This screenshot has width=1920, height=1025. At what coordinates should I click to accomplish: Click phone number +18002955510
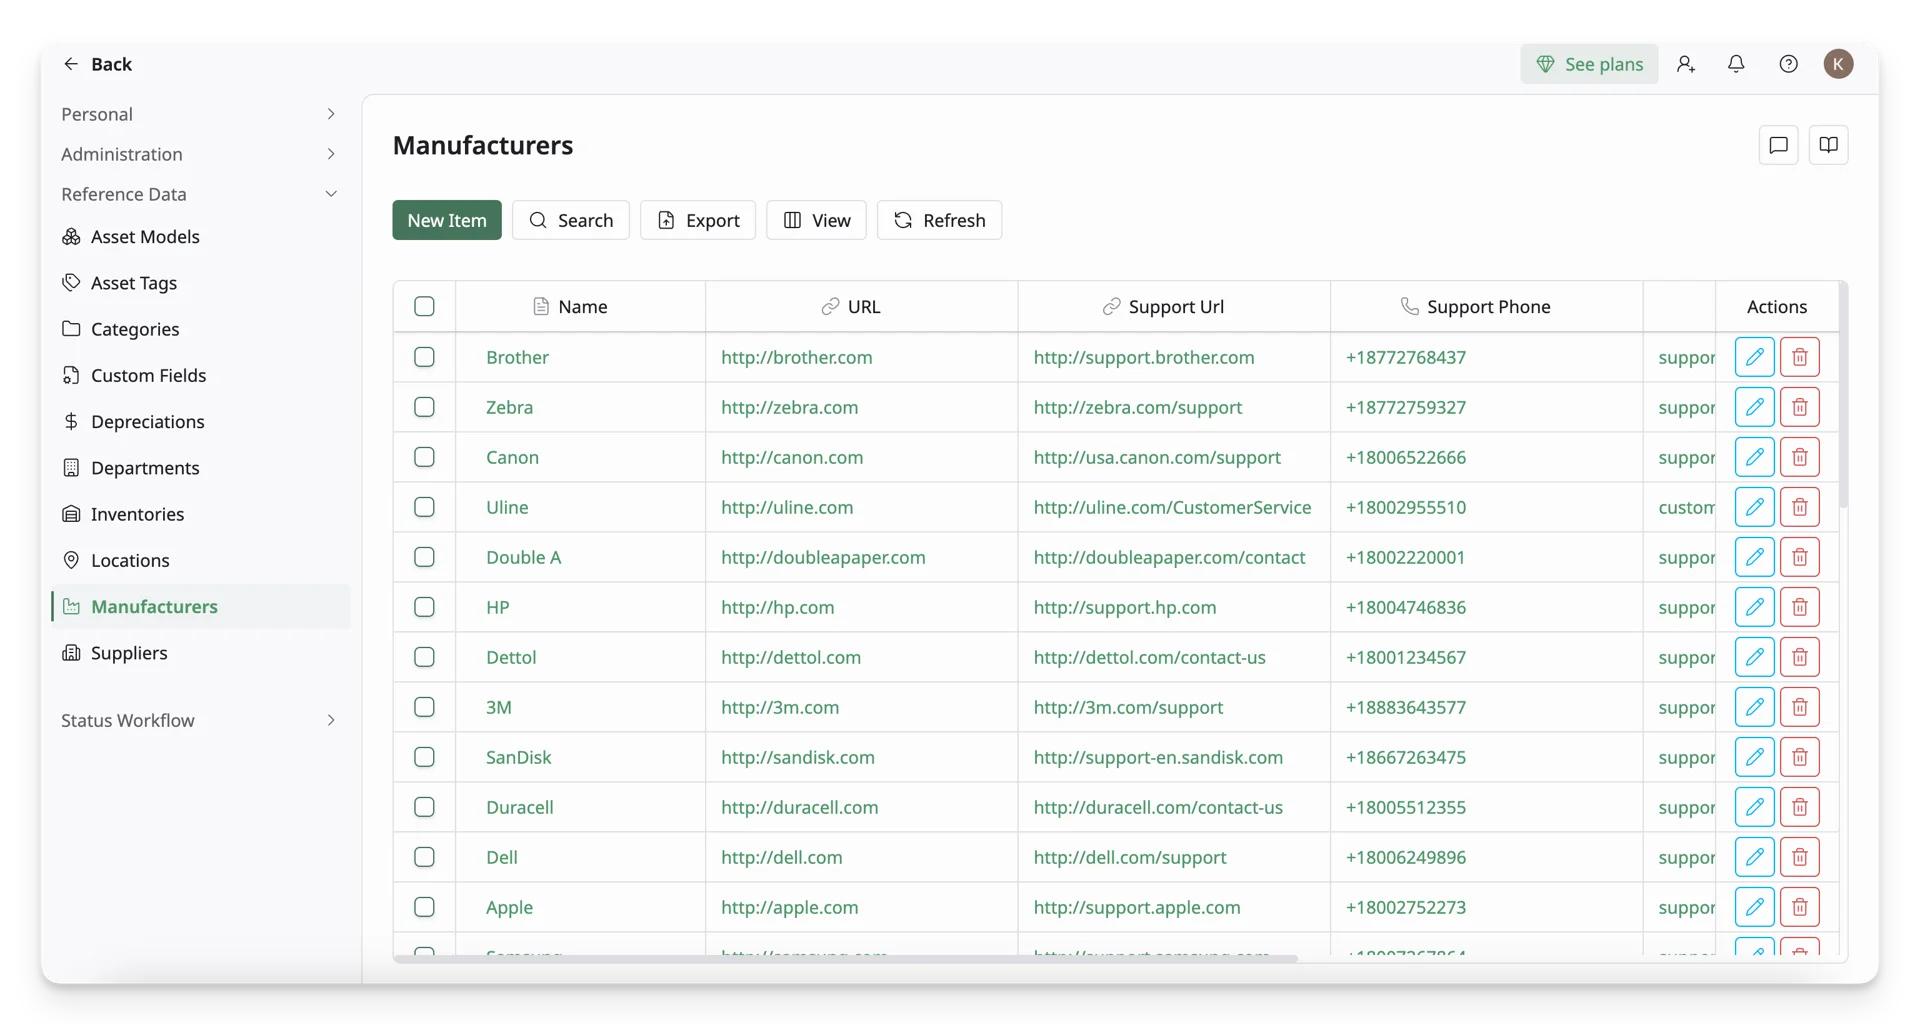pyautogui.click(x=1406, y=507)
